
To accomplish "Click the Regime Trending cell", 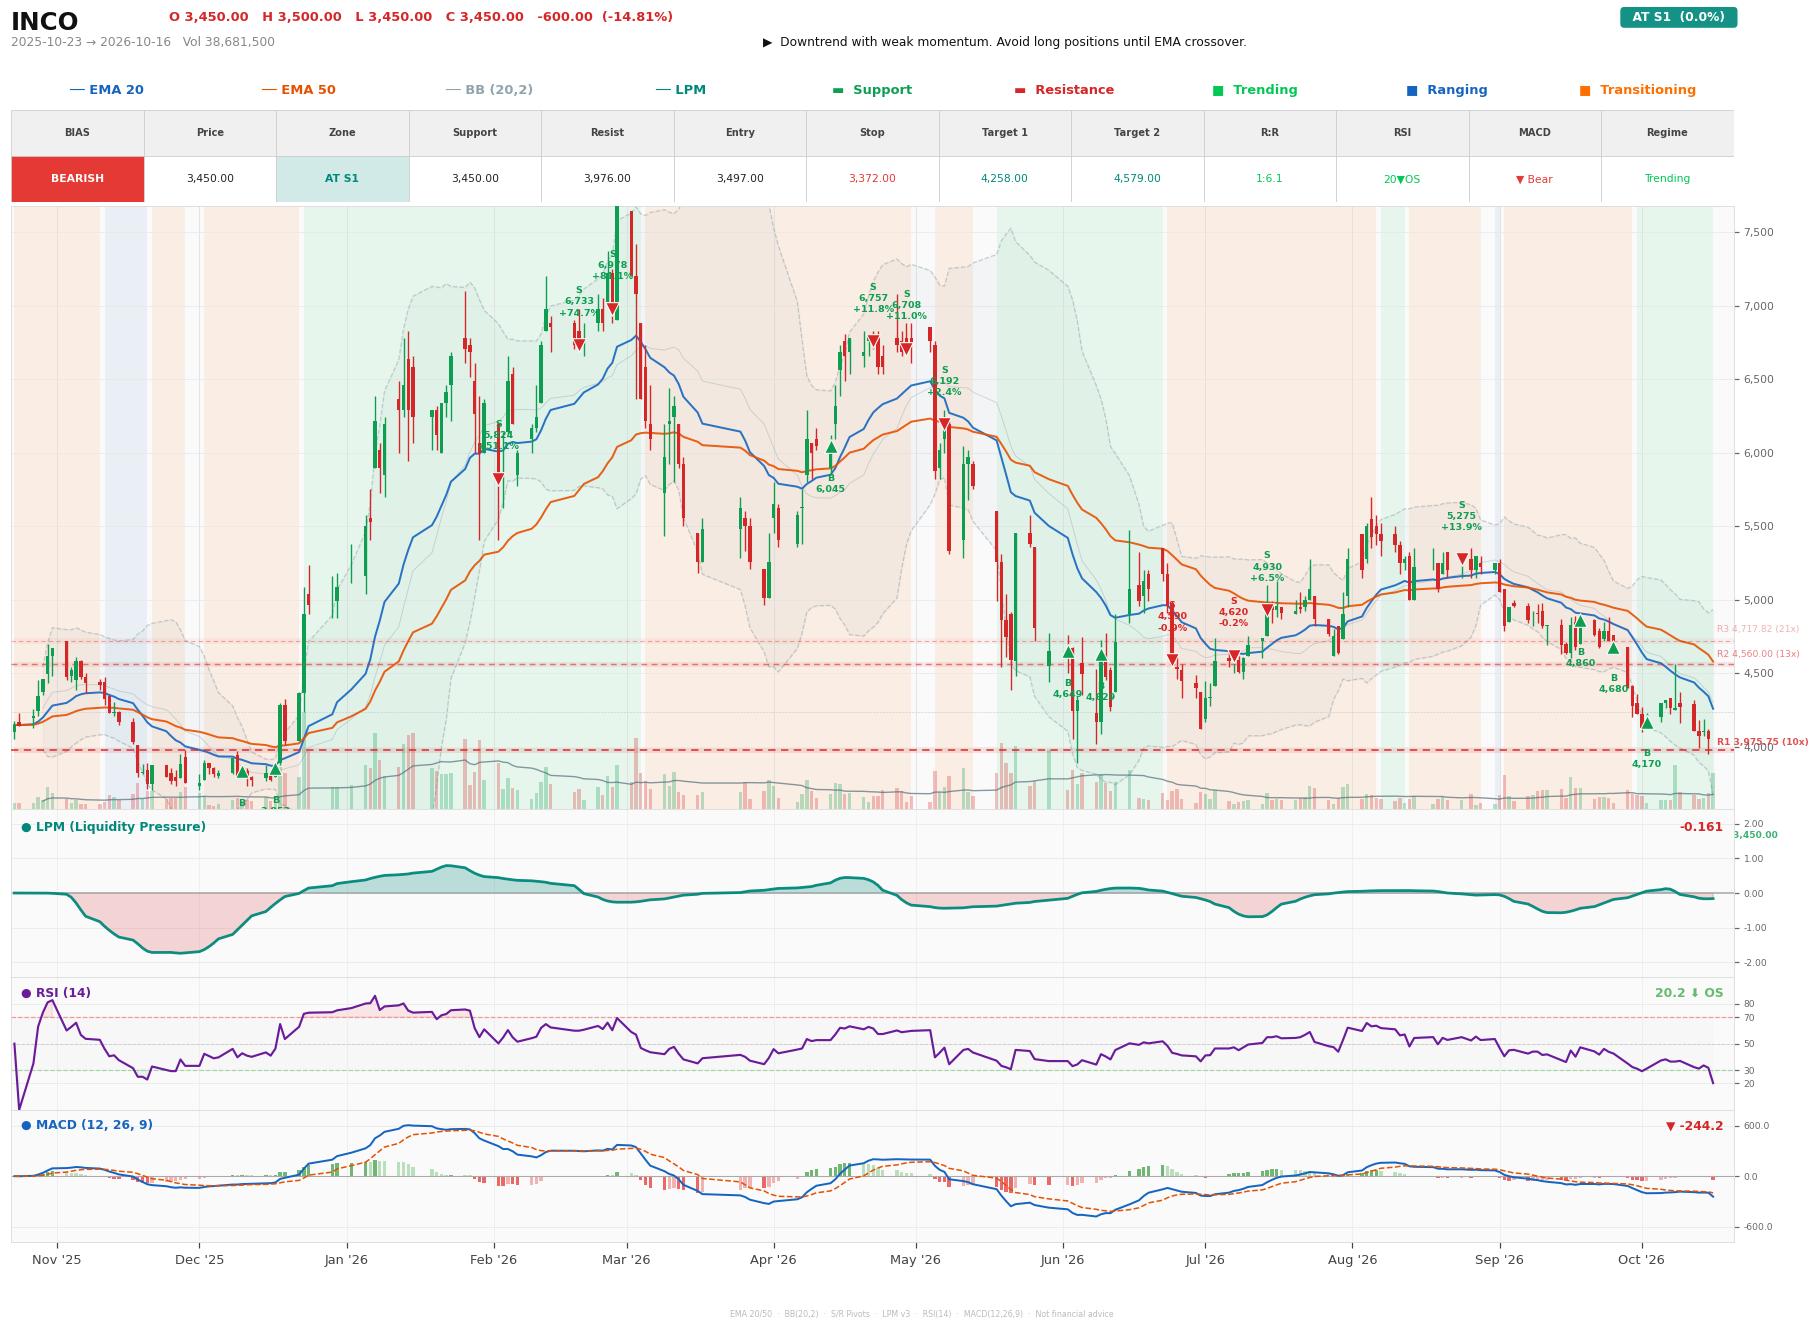I will point(1667,179).
